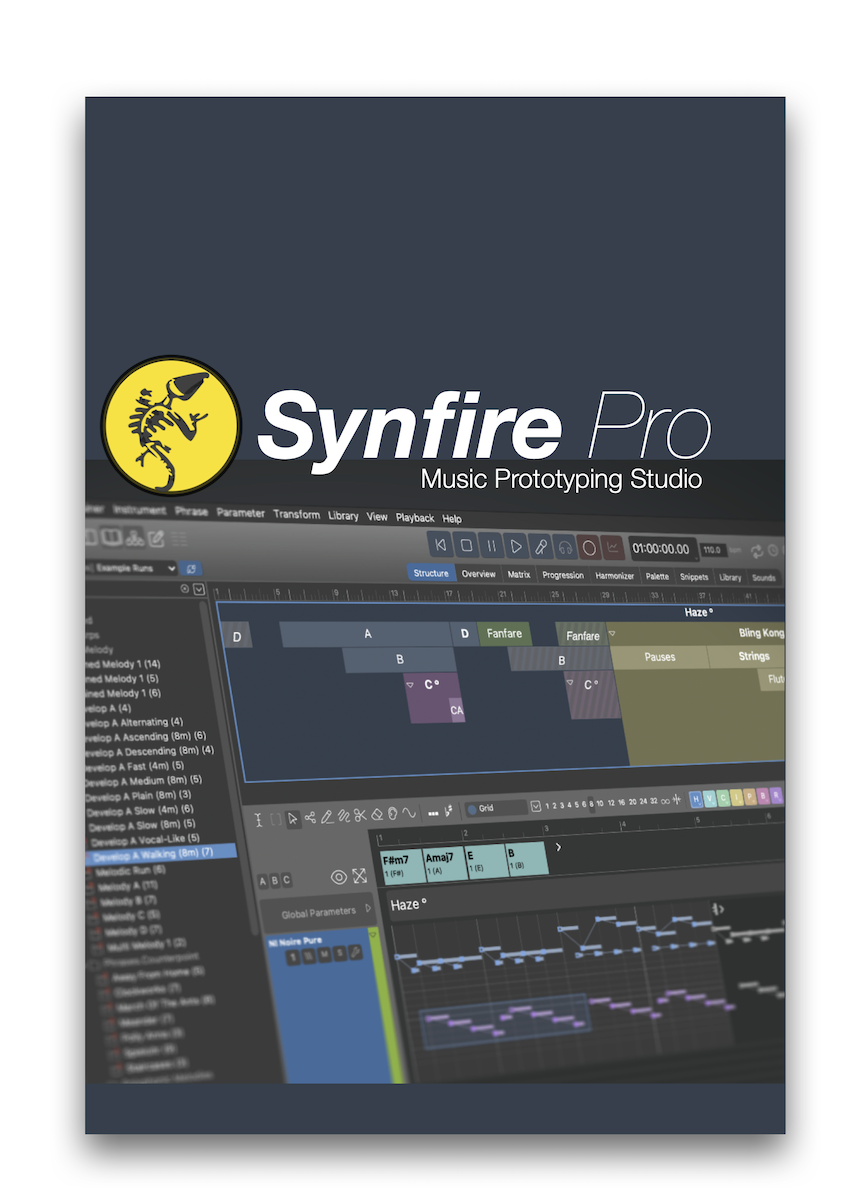The width and height of the screenshot is (842, 1191).
Task: Expand the Global Parameters section
Action: 368,908
